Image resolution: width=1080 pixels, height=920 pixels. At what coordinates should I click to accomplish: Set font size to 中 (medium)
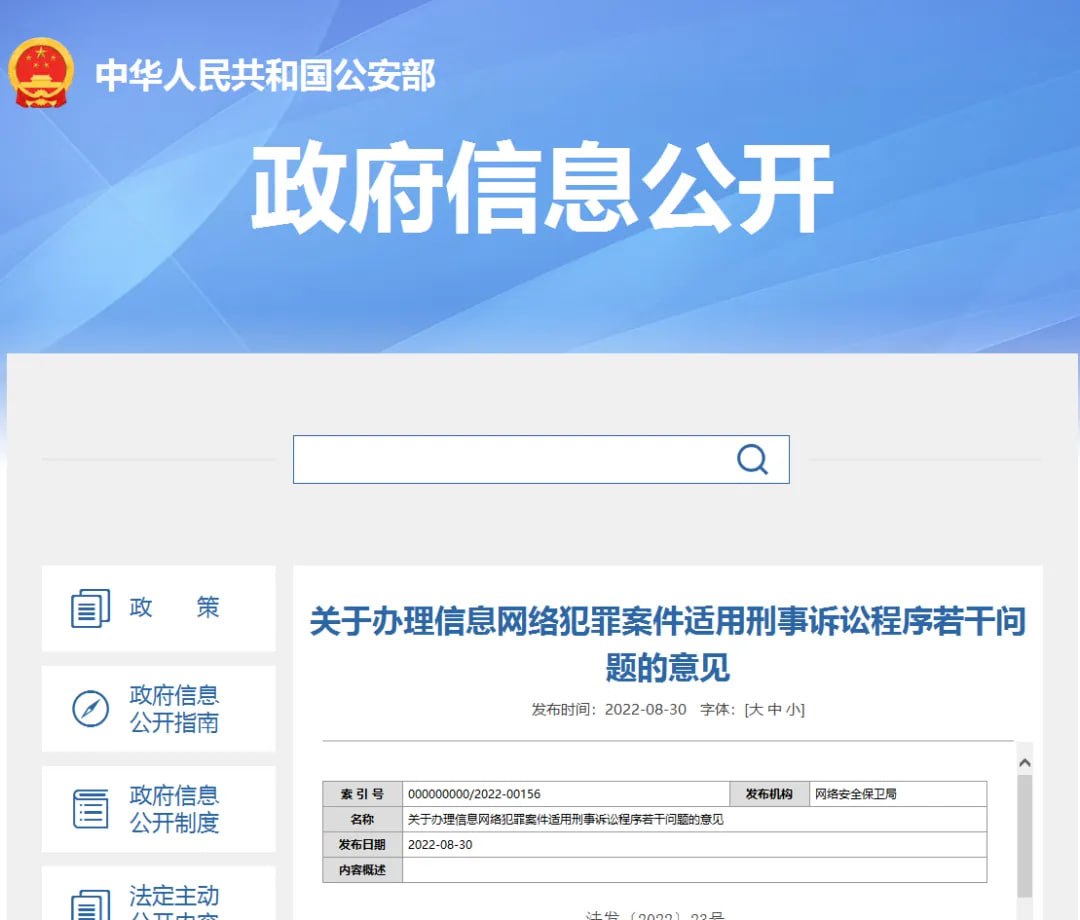click(x=774, y=710)
